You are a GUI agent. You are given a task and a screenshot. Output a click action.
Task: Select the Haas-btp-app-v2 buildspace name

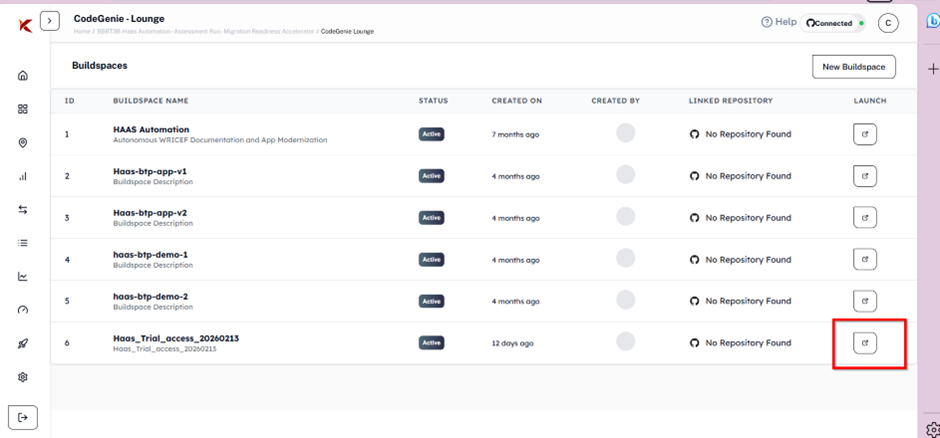[x=150, y=213]
